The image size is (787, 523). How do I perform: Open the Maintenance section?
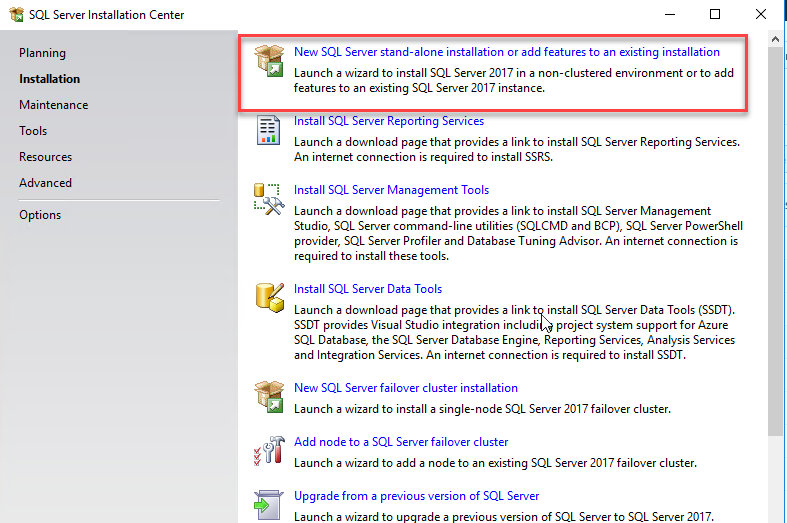point(54,105)
